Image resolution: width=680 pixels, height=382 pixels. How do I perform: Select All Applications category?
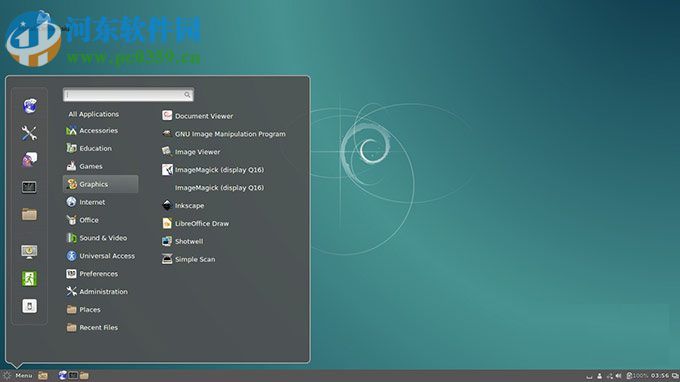click(93, 114)
